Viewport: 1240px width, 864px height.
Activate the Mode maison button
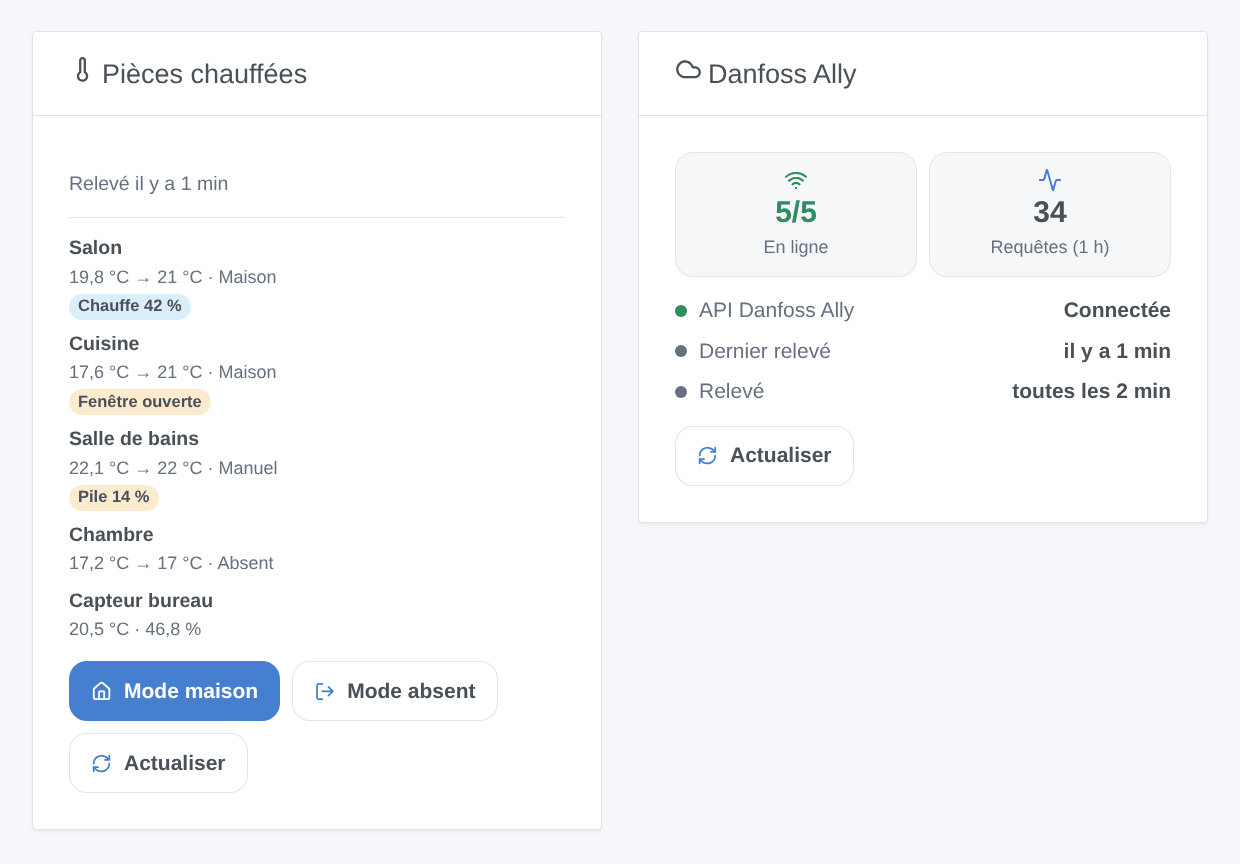coord(174,691)
